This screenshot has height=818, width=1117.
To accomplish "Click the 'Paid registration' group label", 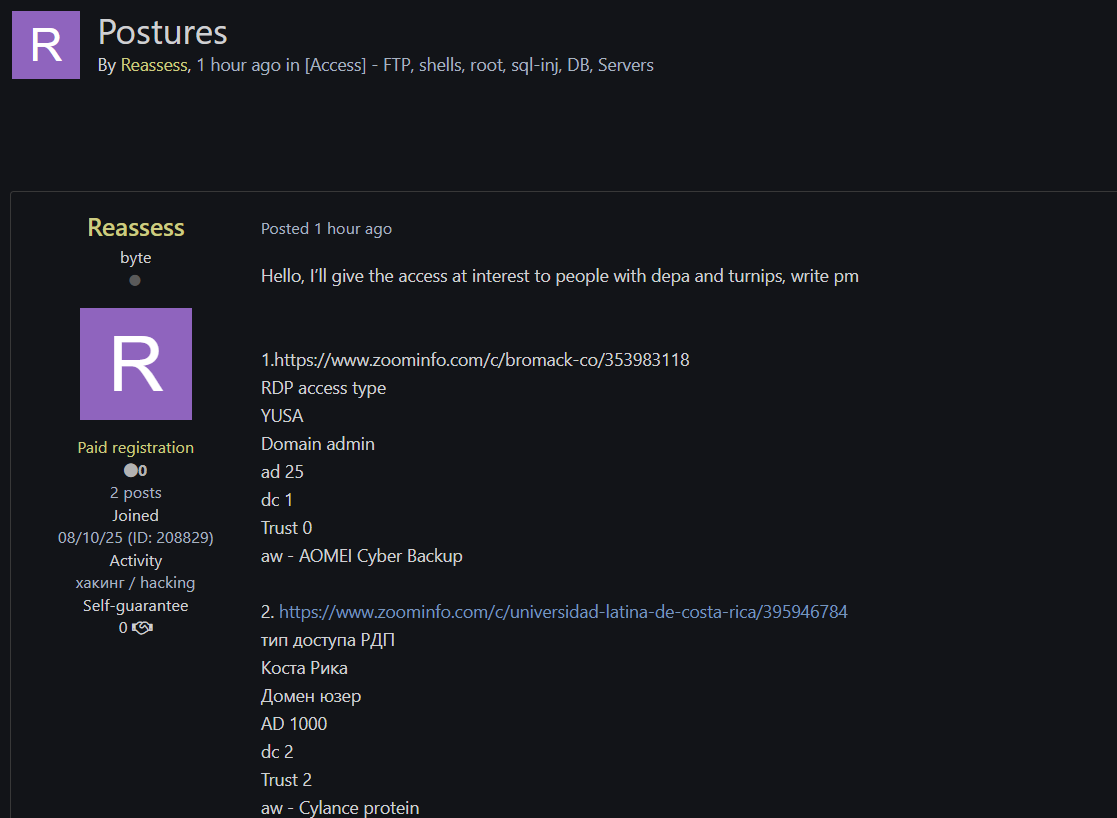I will [136, 448].
